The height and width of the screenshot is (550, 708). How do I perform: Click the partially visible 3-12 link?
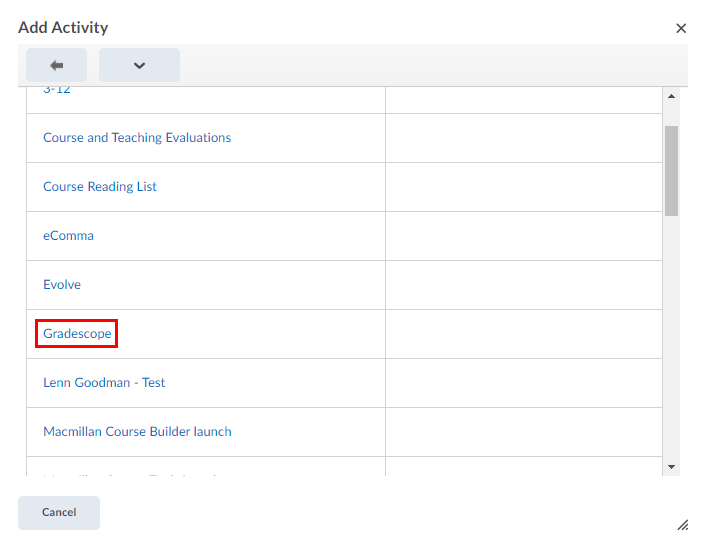57,91
